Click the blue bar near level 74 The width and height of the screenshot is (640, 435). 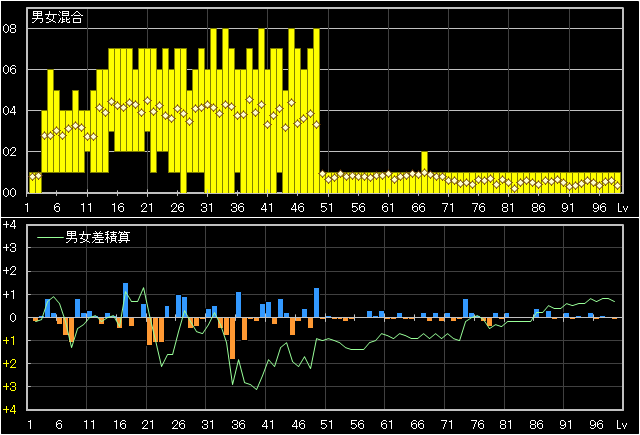466,308
